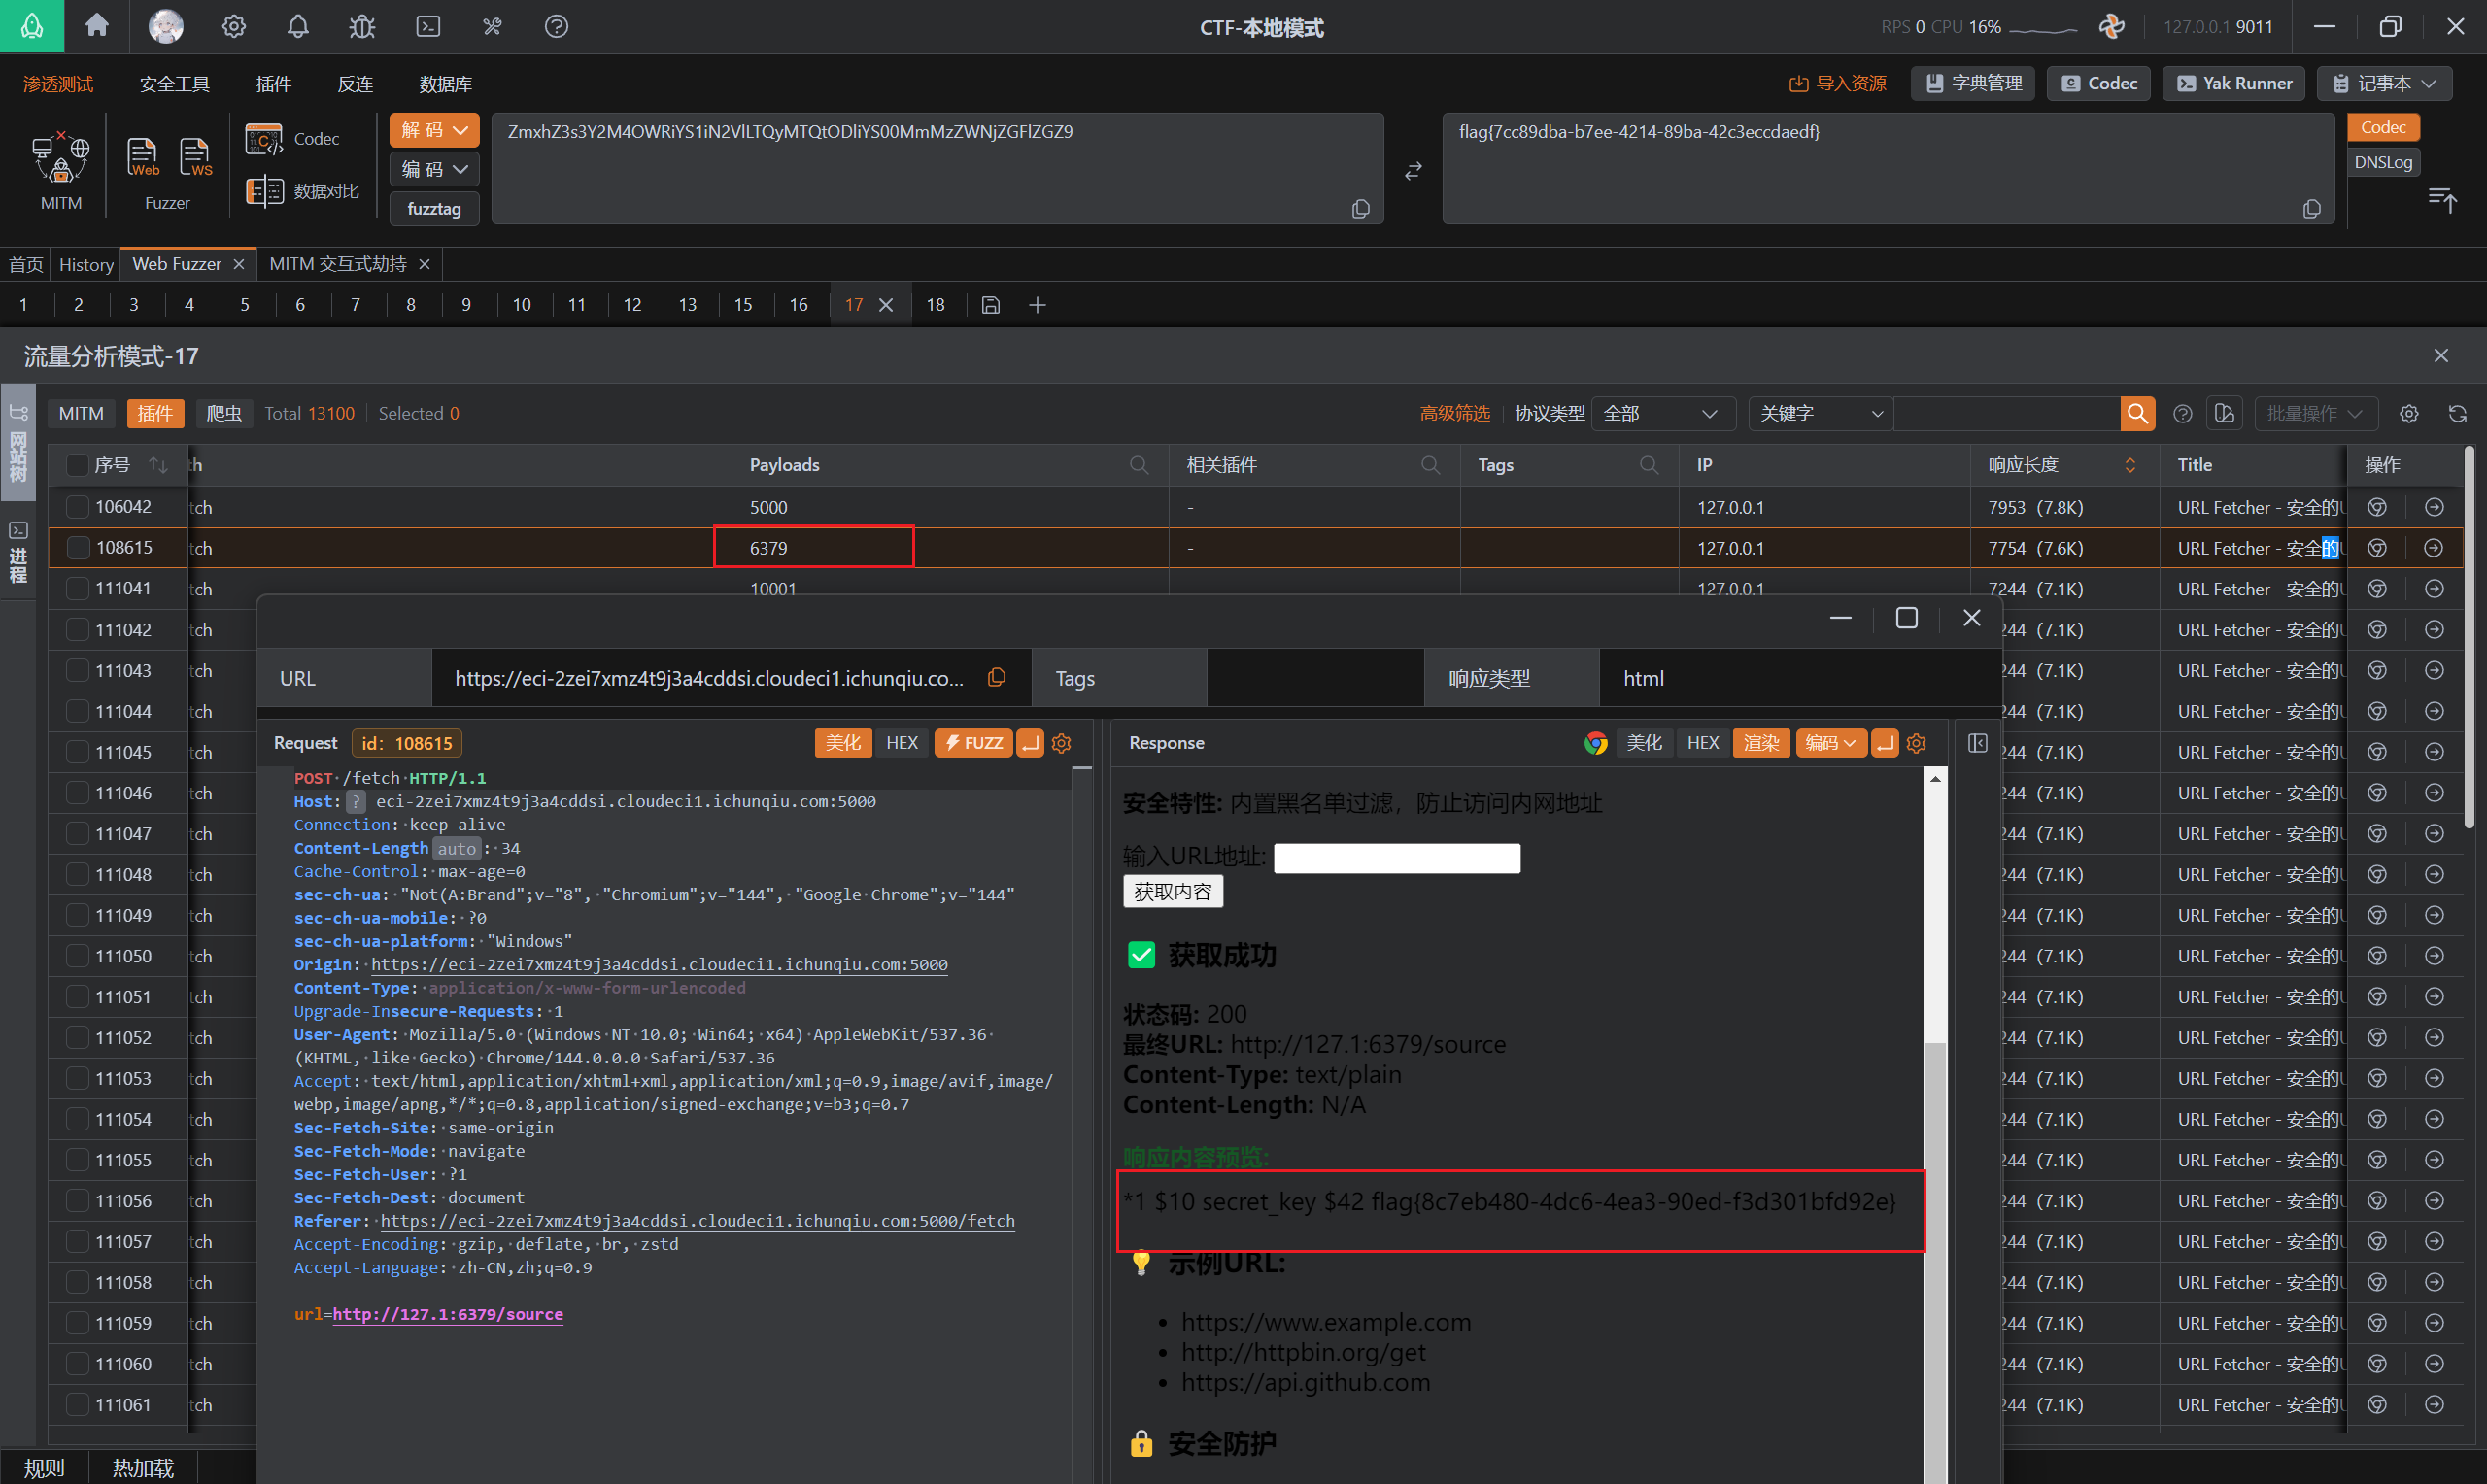Open the terminal console icon in top bar
Viewport: 2487px width, 1484px height.
pos(428,26)
